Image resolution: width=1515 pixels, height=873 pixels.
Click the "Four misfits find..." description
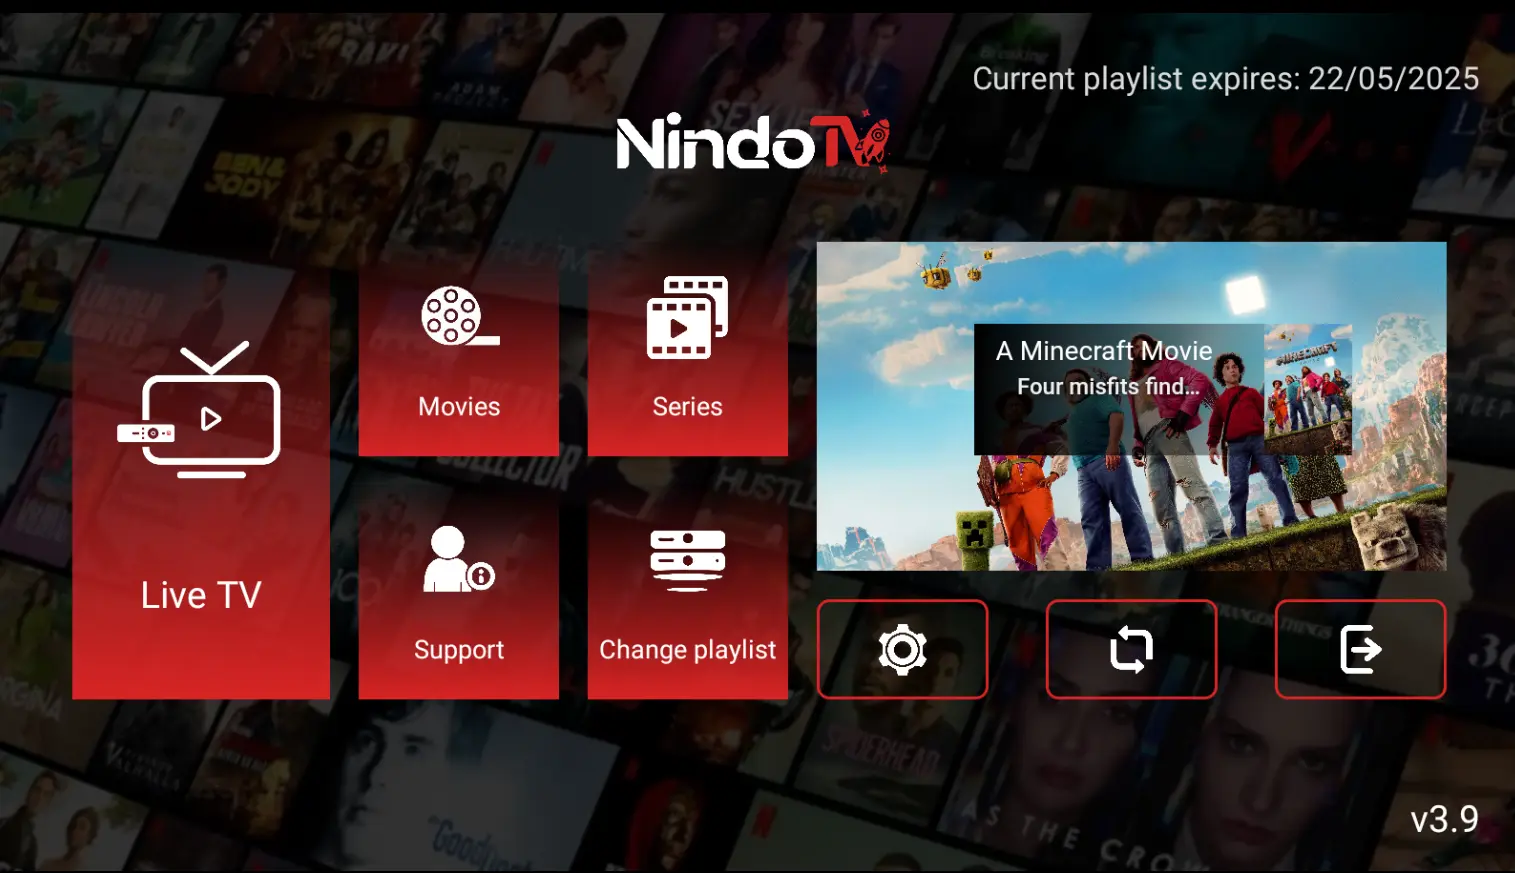(x=1108, y=386)
